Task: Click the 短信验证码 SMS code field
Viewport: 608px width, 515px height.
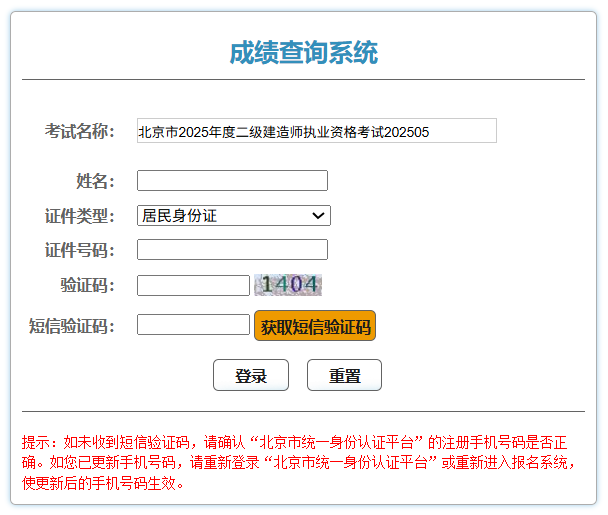Action: pyautogui.click(x=193, y=325)
